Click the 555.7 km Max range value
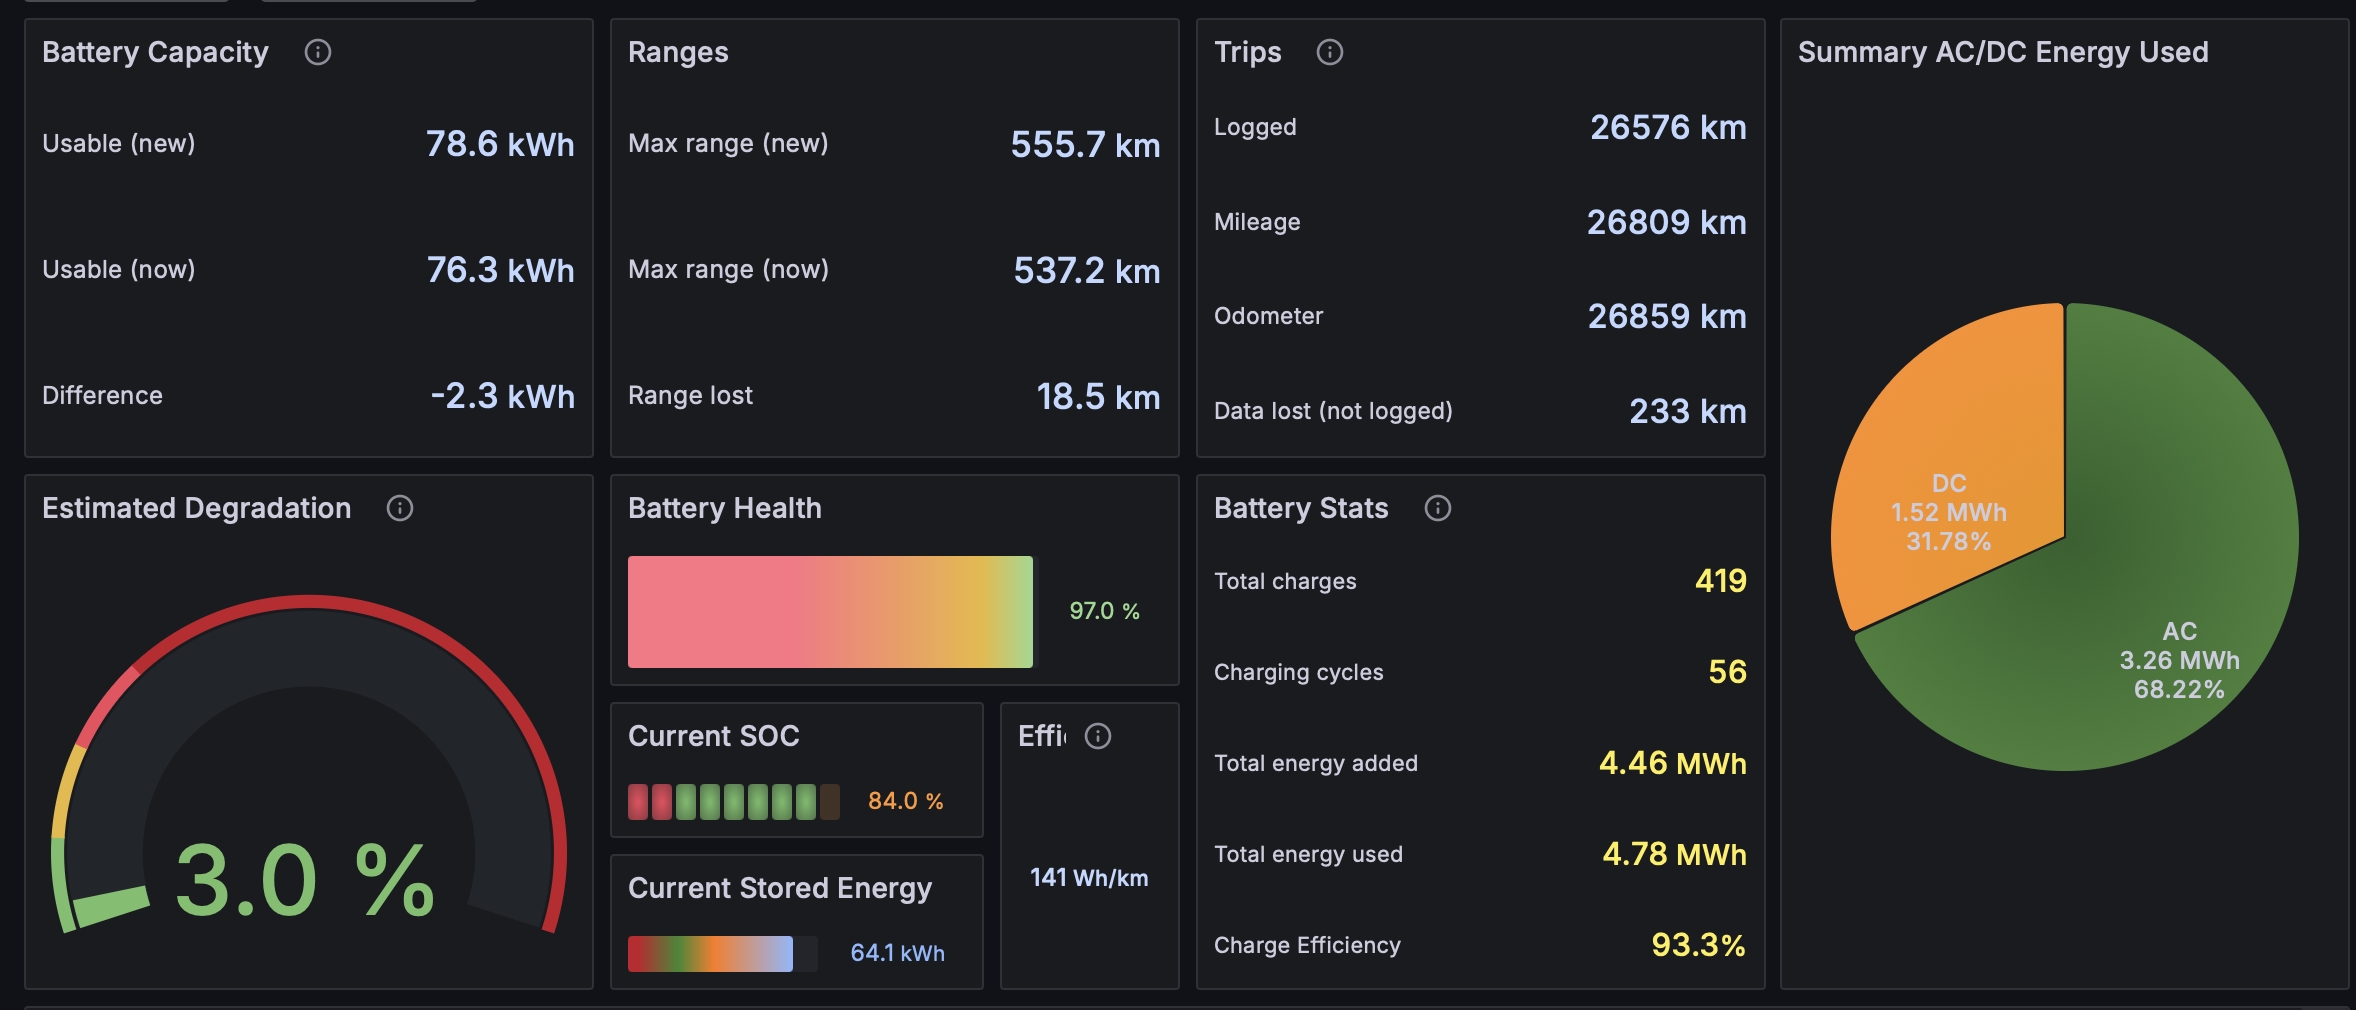This screenshot has width=2356, height=1010. (x=1085, y=145)
